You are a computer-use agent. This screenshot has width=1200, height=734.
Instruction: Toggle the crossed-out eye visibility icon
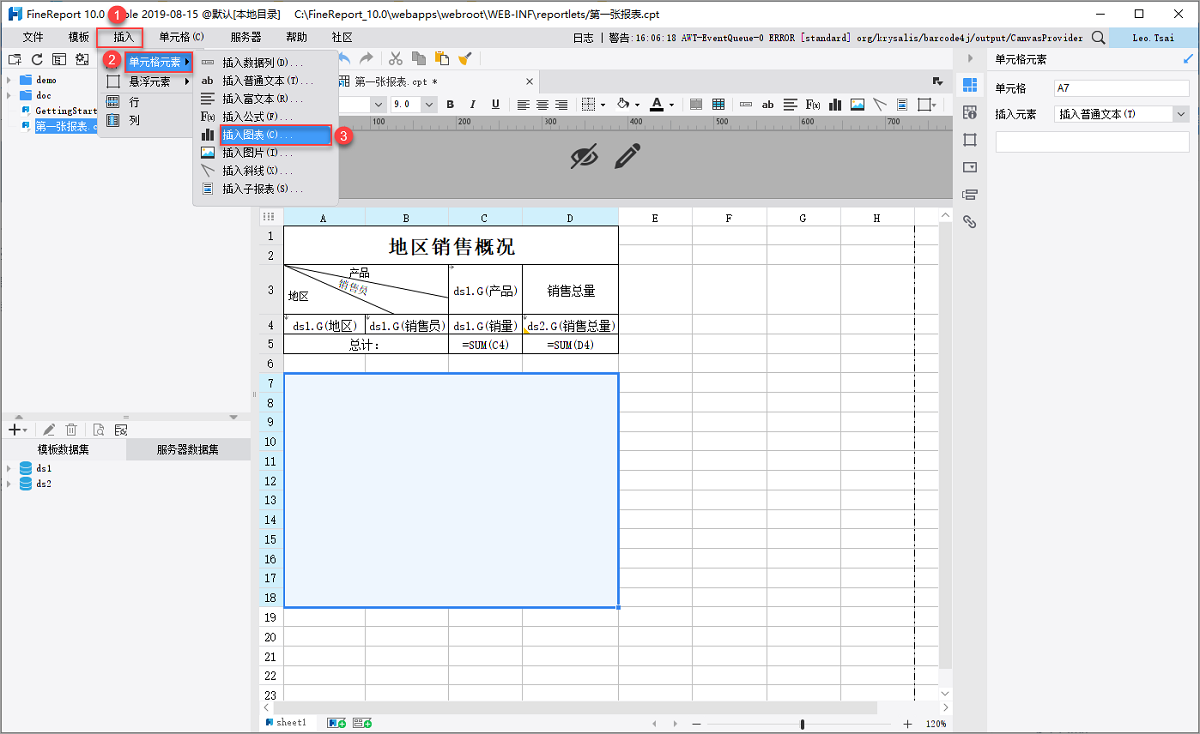(584, 156)
